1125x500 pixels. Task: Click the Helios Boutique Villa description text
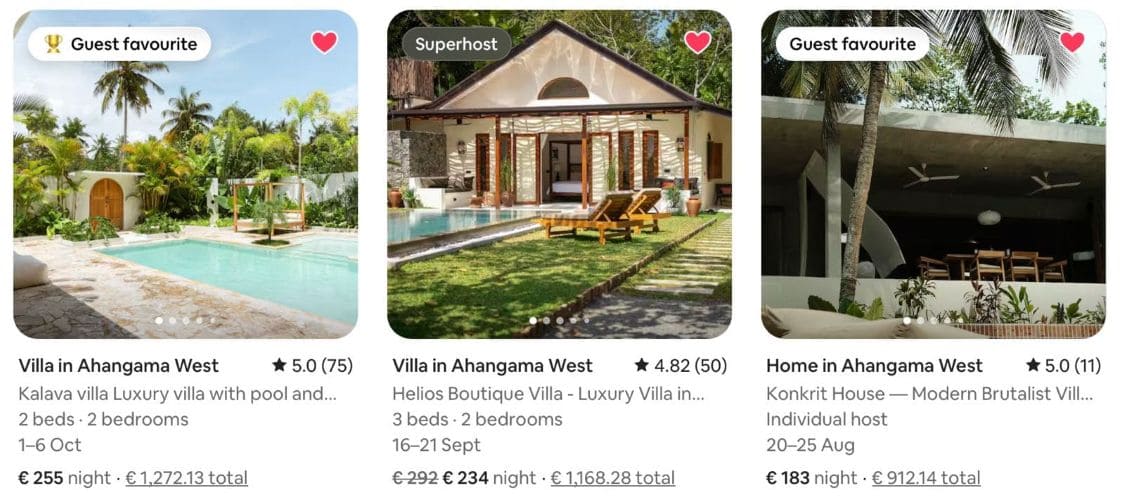(548, 394)
